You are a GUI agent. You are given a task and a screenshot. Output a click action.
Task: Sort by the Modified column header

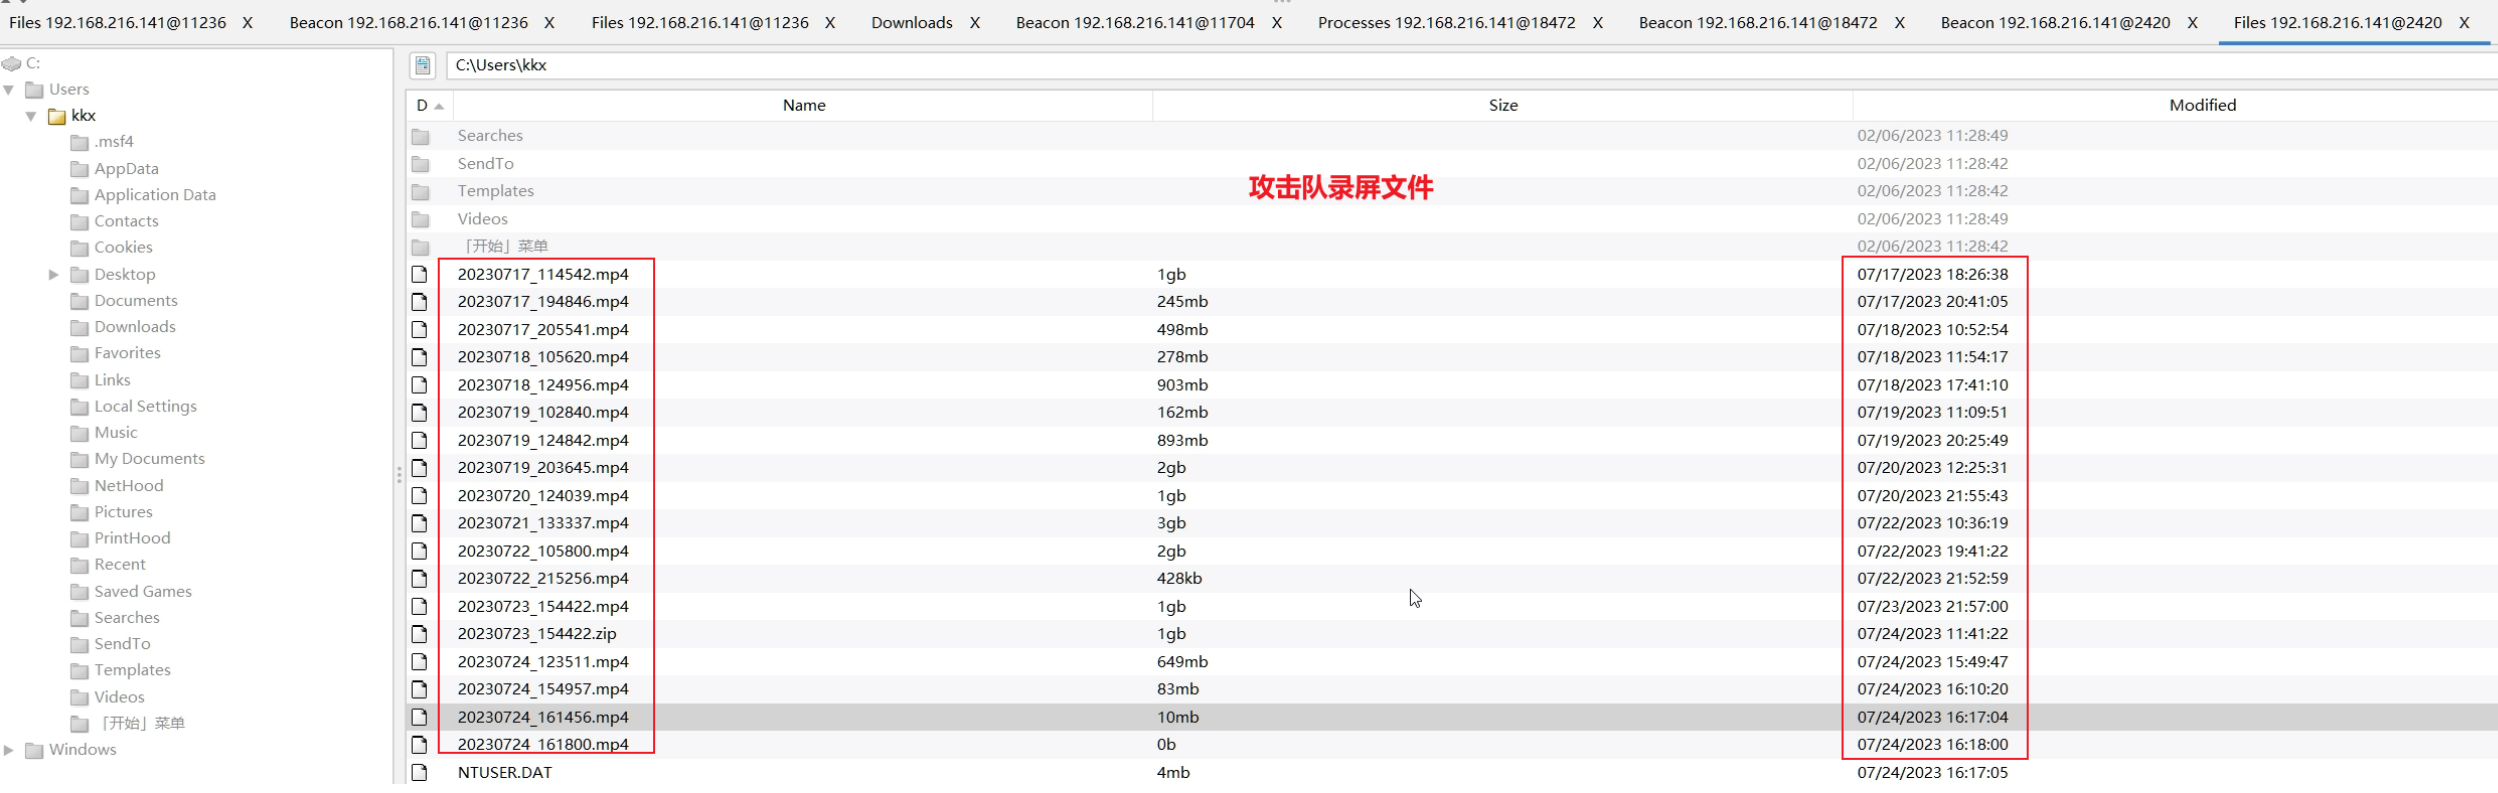[x=2201, y=105]
